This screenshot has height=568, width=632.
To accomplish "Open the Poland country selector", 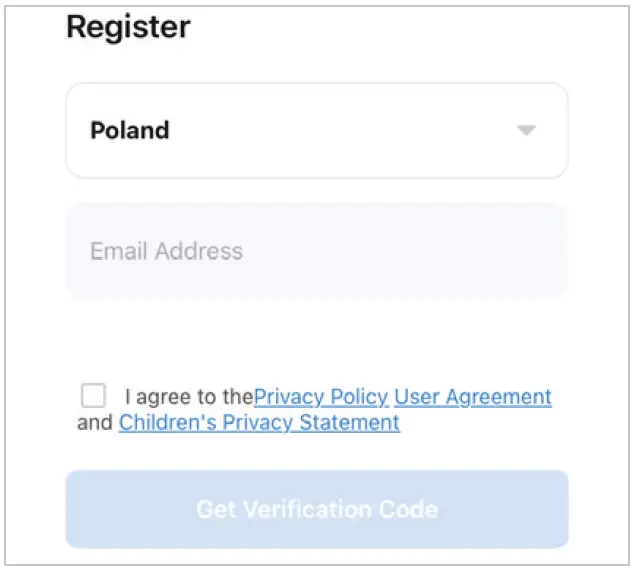I will (316, 131).
